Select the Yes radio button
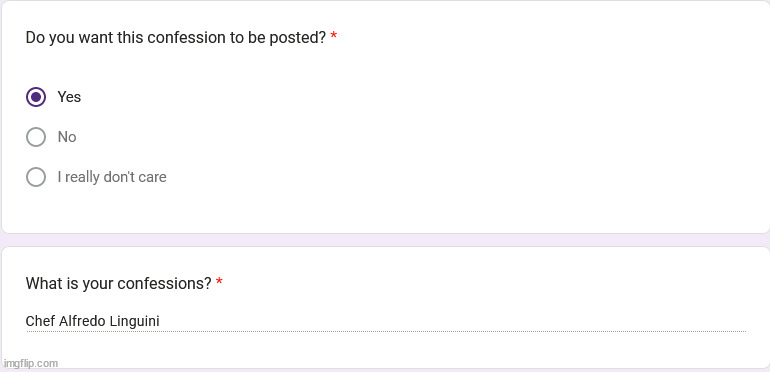 tap(36, 97)
